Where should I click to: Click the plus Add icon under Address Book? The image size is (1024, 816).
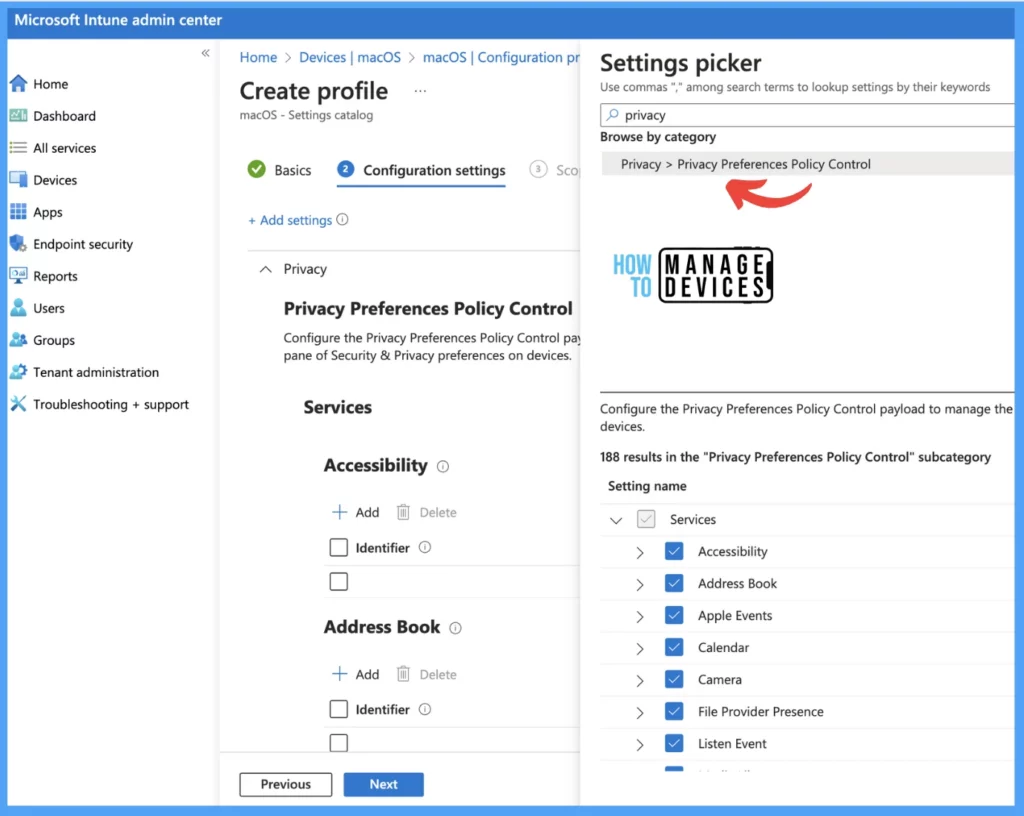click(339, 674)
